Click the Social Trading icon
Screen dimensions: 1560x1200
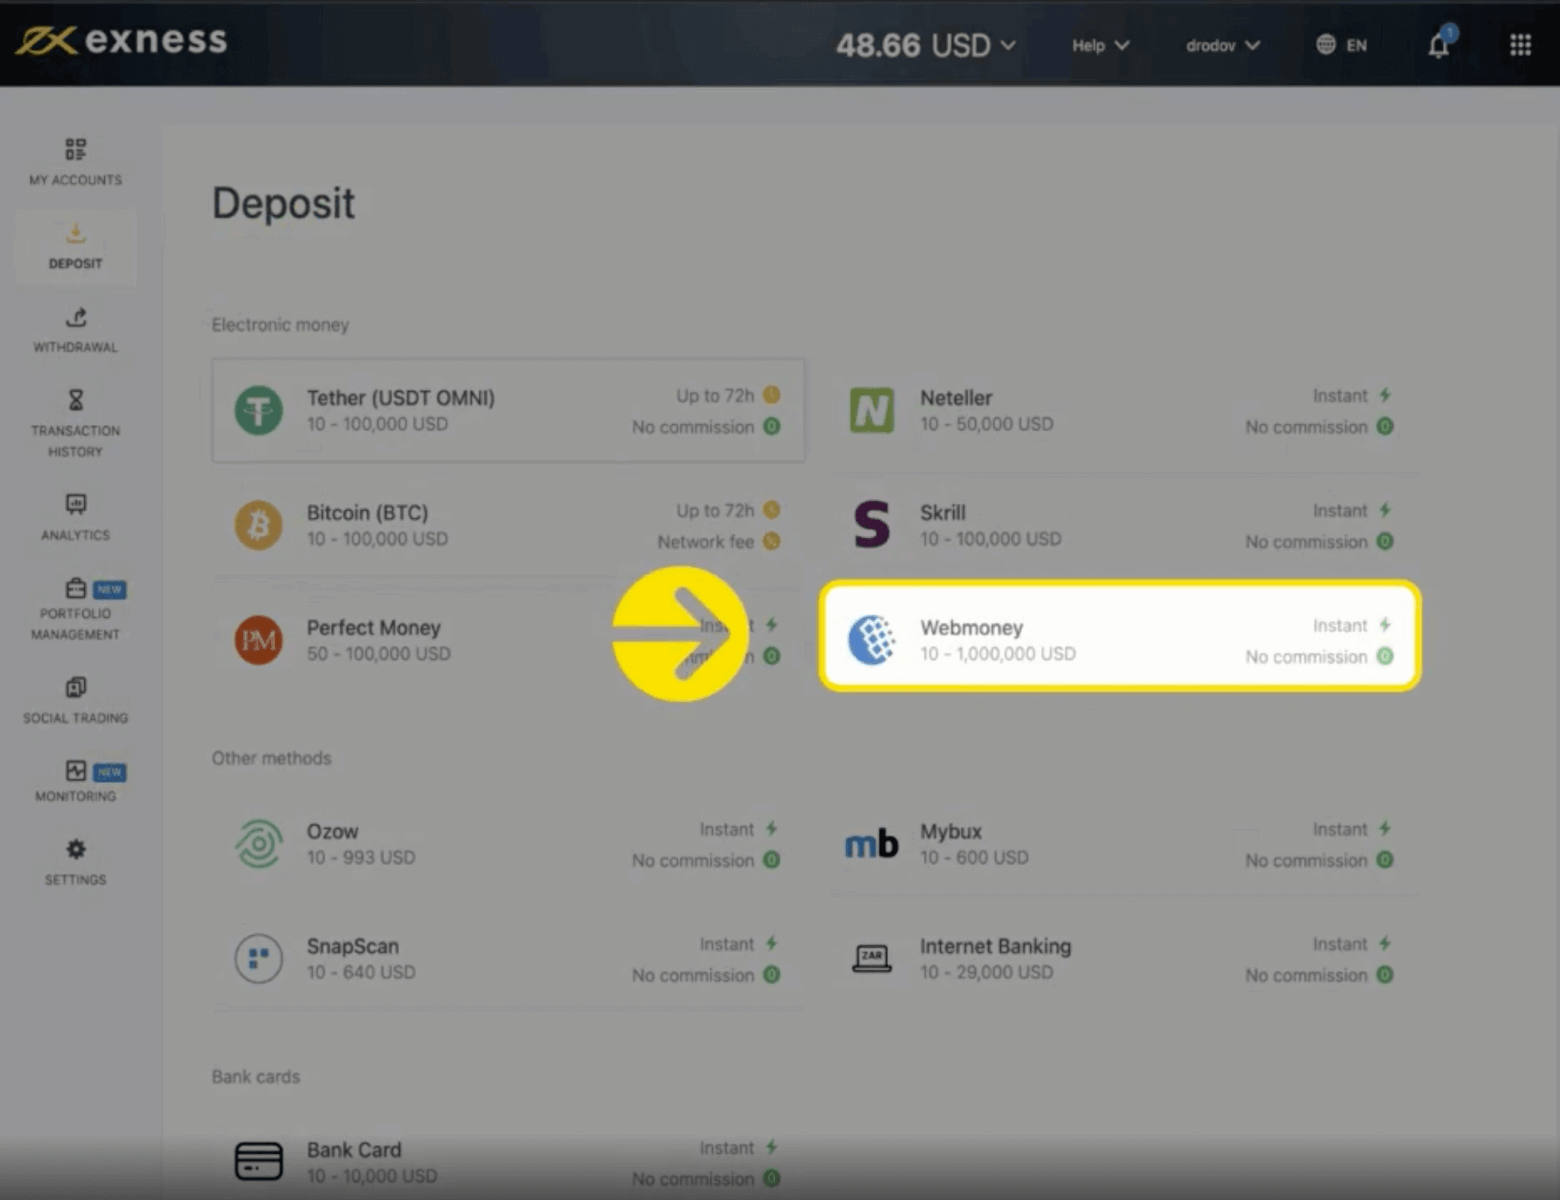76,687
